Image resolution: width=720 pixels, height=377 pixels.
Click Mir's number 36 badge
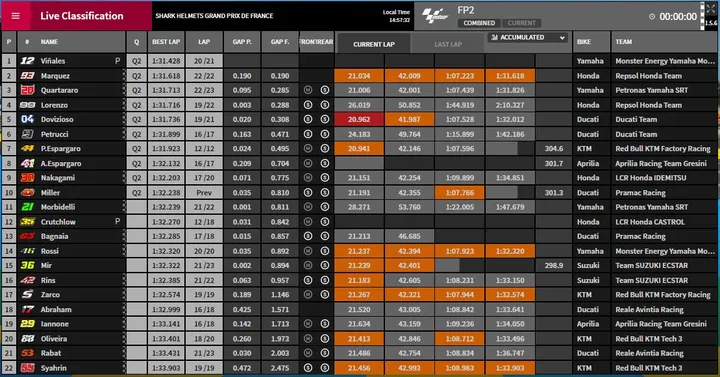point(28,265)
